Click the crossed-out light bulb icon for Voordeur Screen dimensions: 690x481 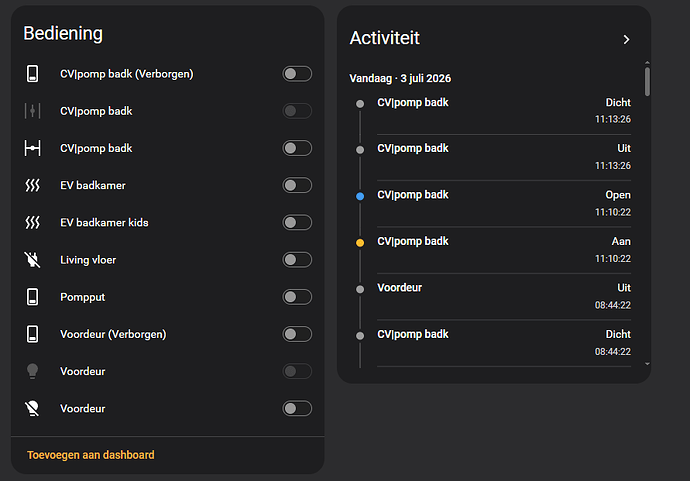point(32,408)
